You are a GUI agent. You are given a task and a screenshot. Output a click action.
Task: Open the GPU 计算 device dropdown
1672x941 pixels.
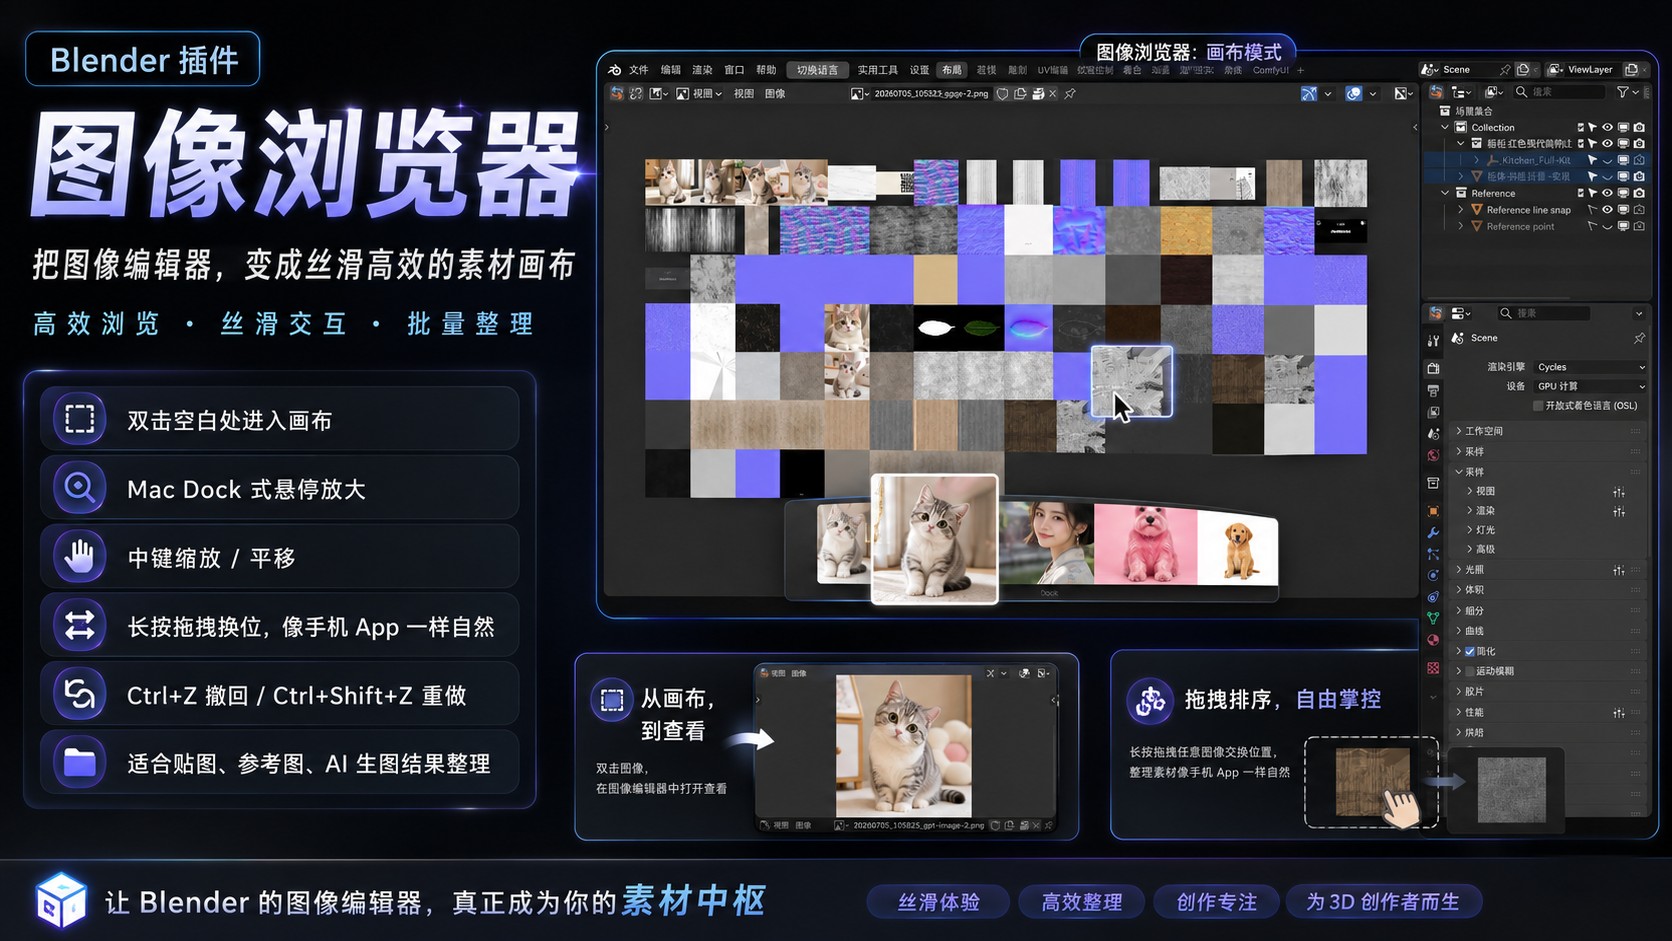click(1589, 386)
